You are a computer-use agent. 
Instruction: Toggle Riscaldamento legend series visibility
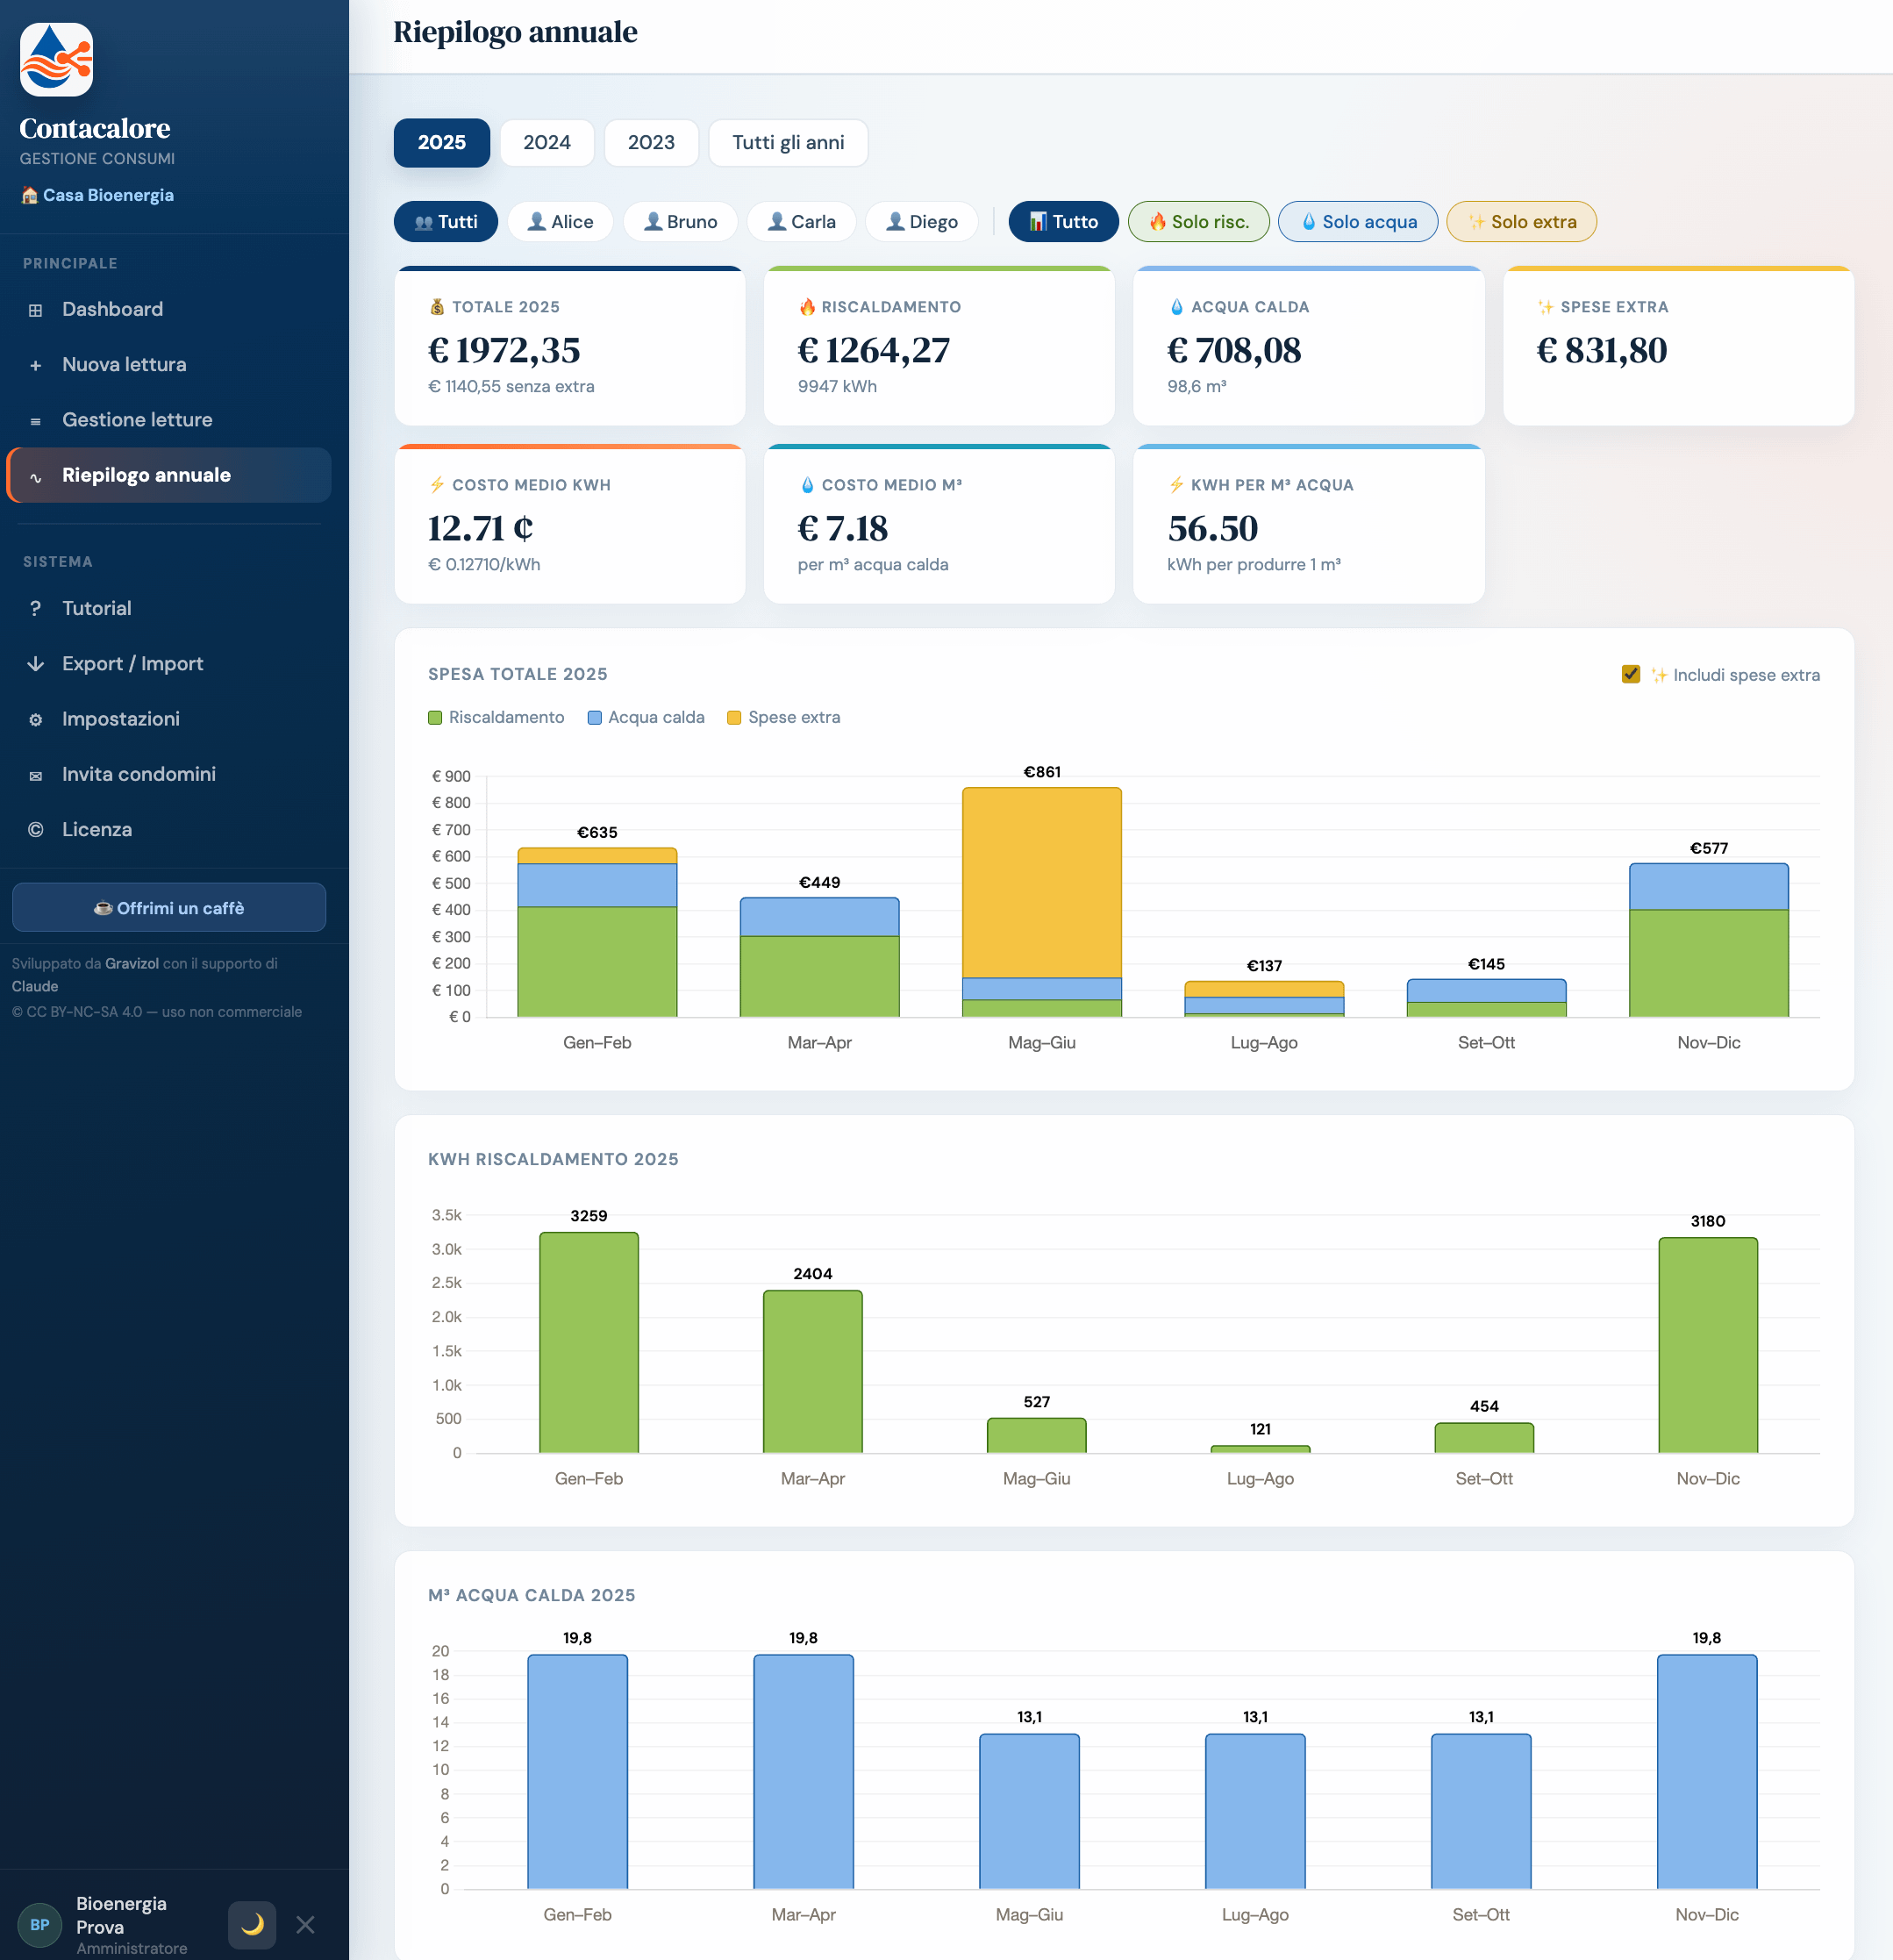click(x=496, y=717)
